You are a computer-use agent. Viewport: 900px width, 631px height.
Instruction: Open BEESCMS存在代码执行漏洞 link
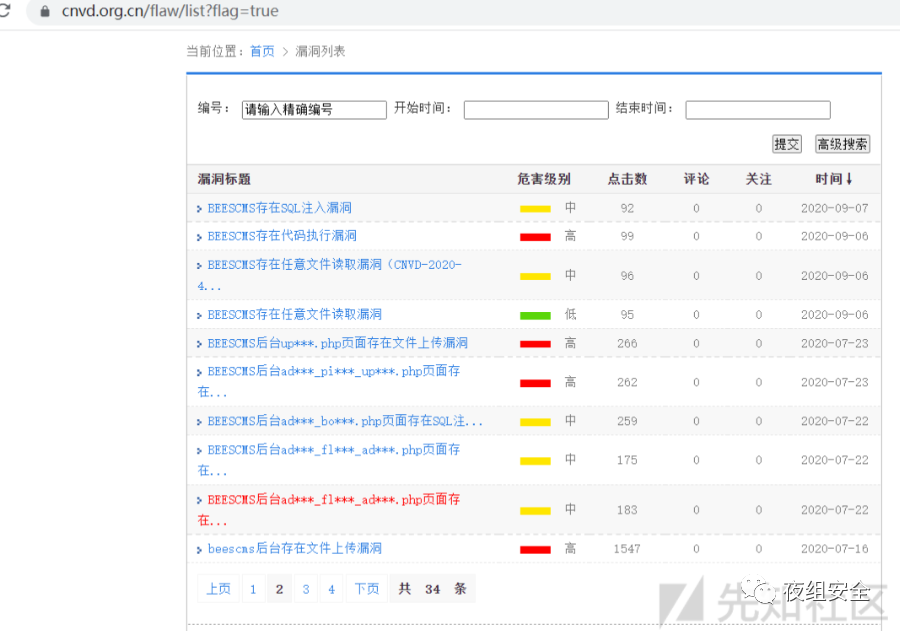(x=282, y=236)
